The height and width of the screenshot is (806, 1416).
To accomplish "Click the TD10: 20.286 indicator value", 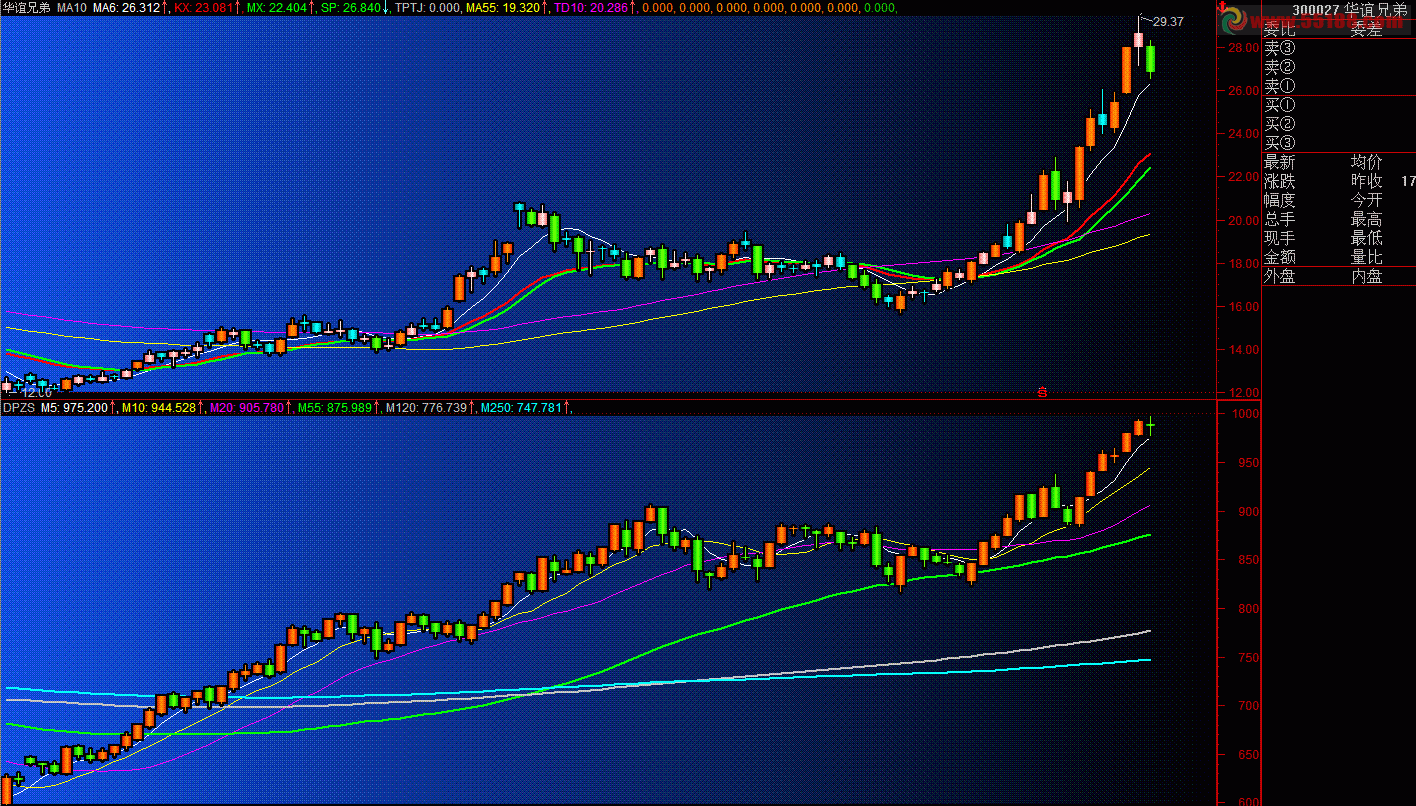I will point(590,7).
